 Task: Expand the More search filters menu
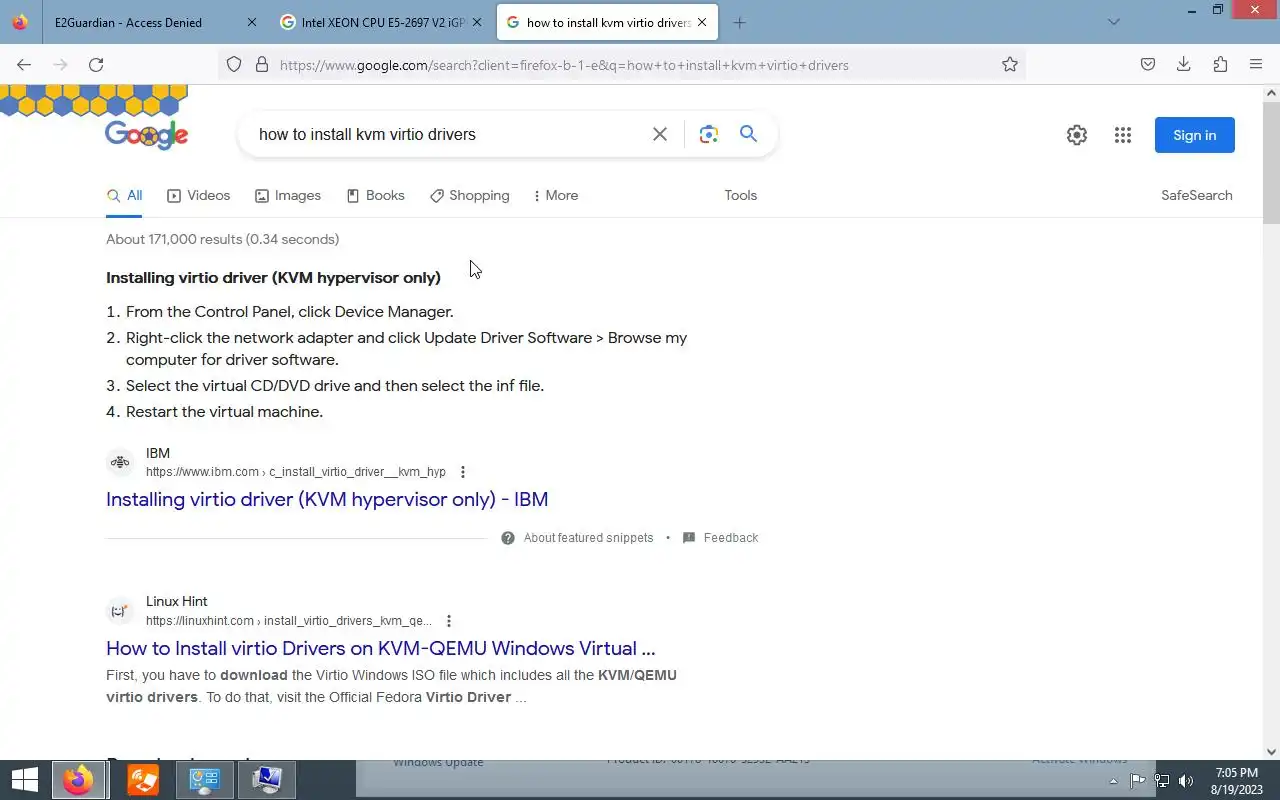click(557, 195)
